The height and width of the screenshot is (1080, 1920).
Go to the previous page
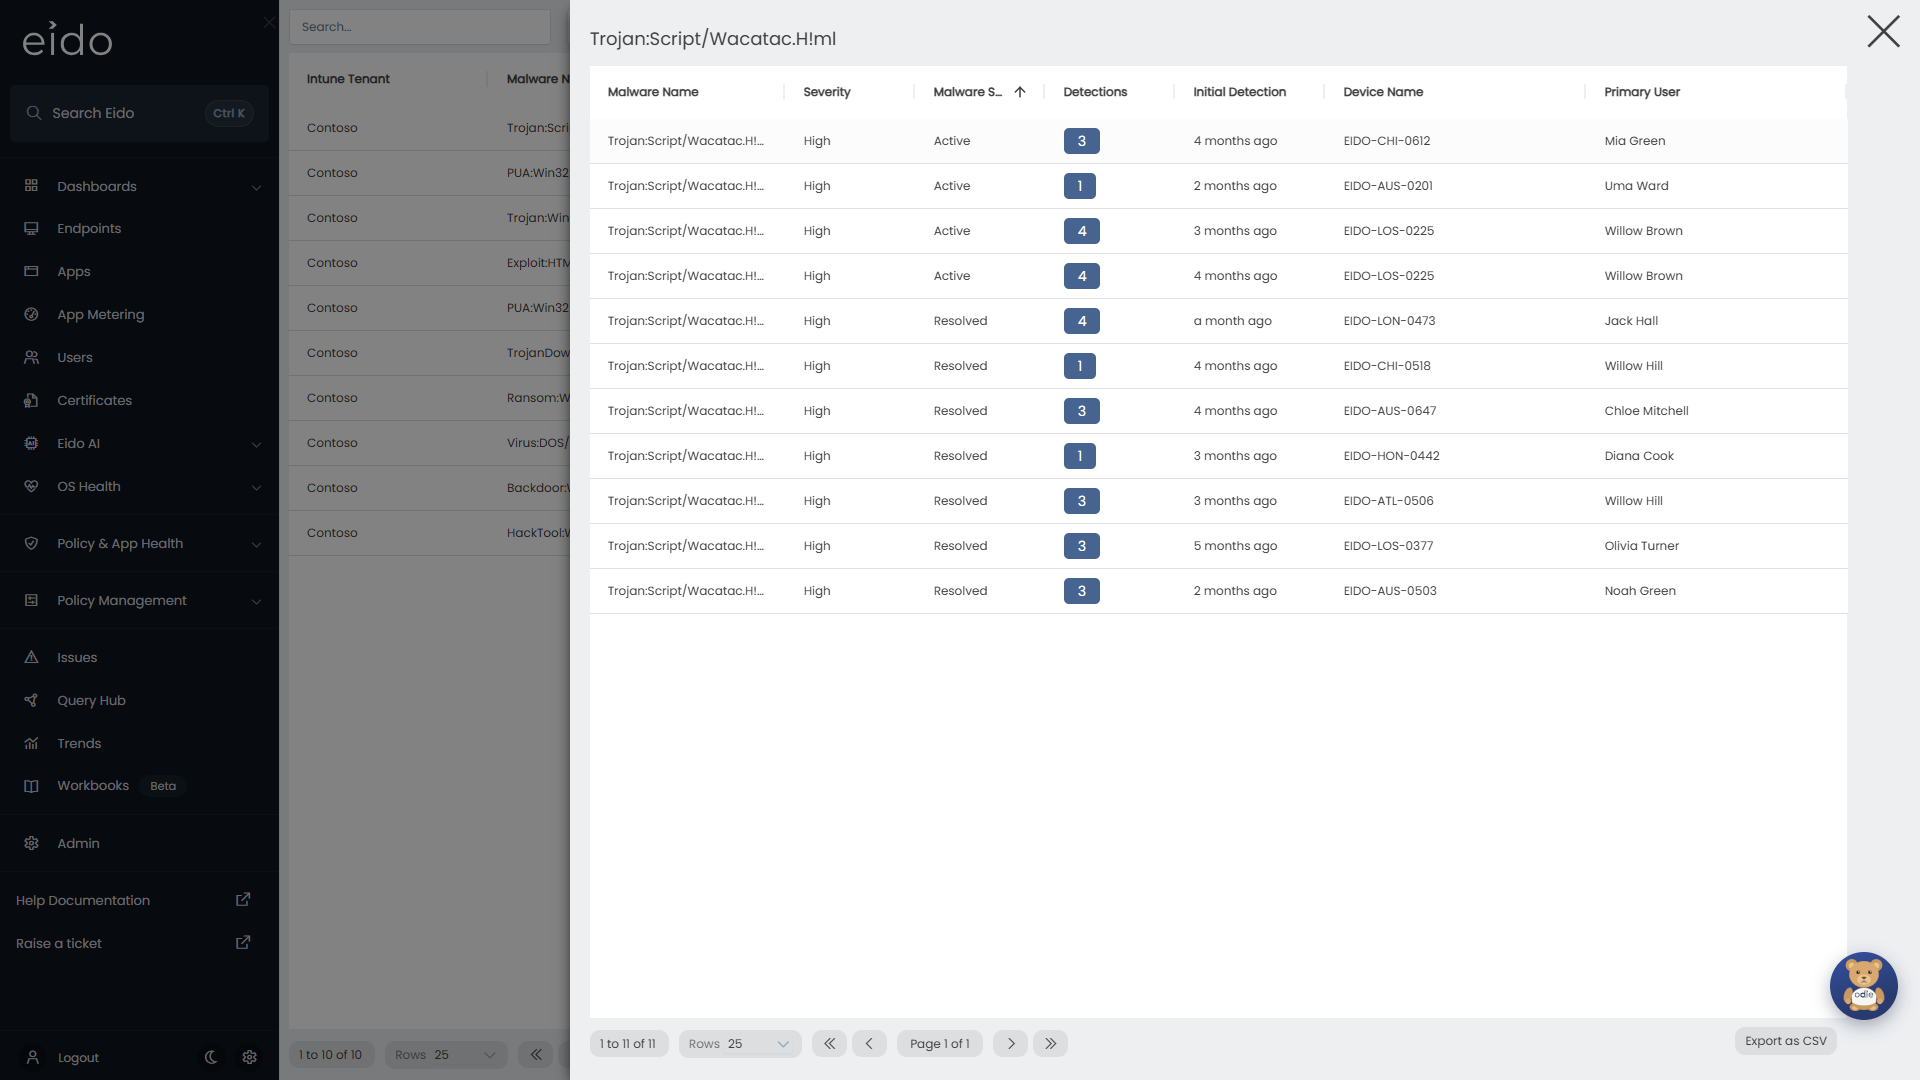point(869,1044)
